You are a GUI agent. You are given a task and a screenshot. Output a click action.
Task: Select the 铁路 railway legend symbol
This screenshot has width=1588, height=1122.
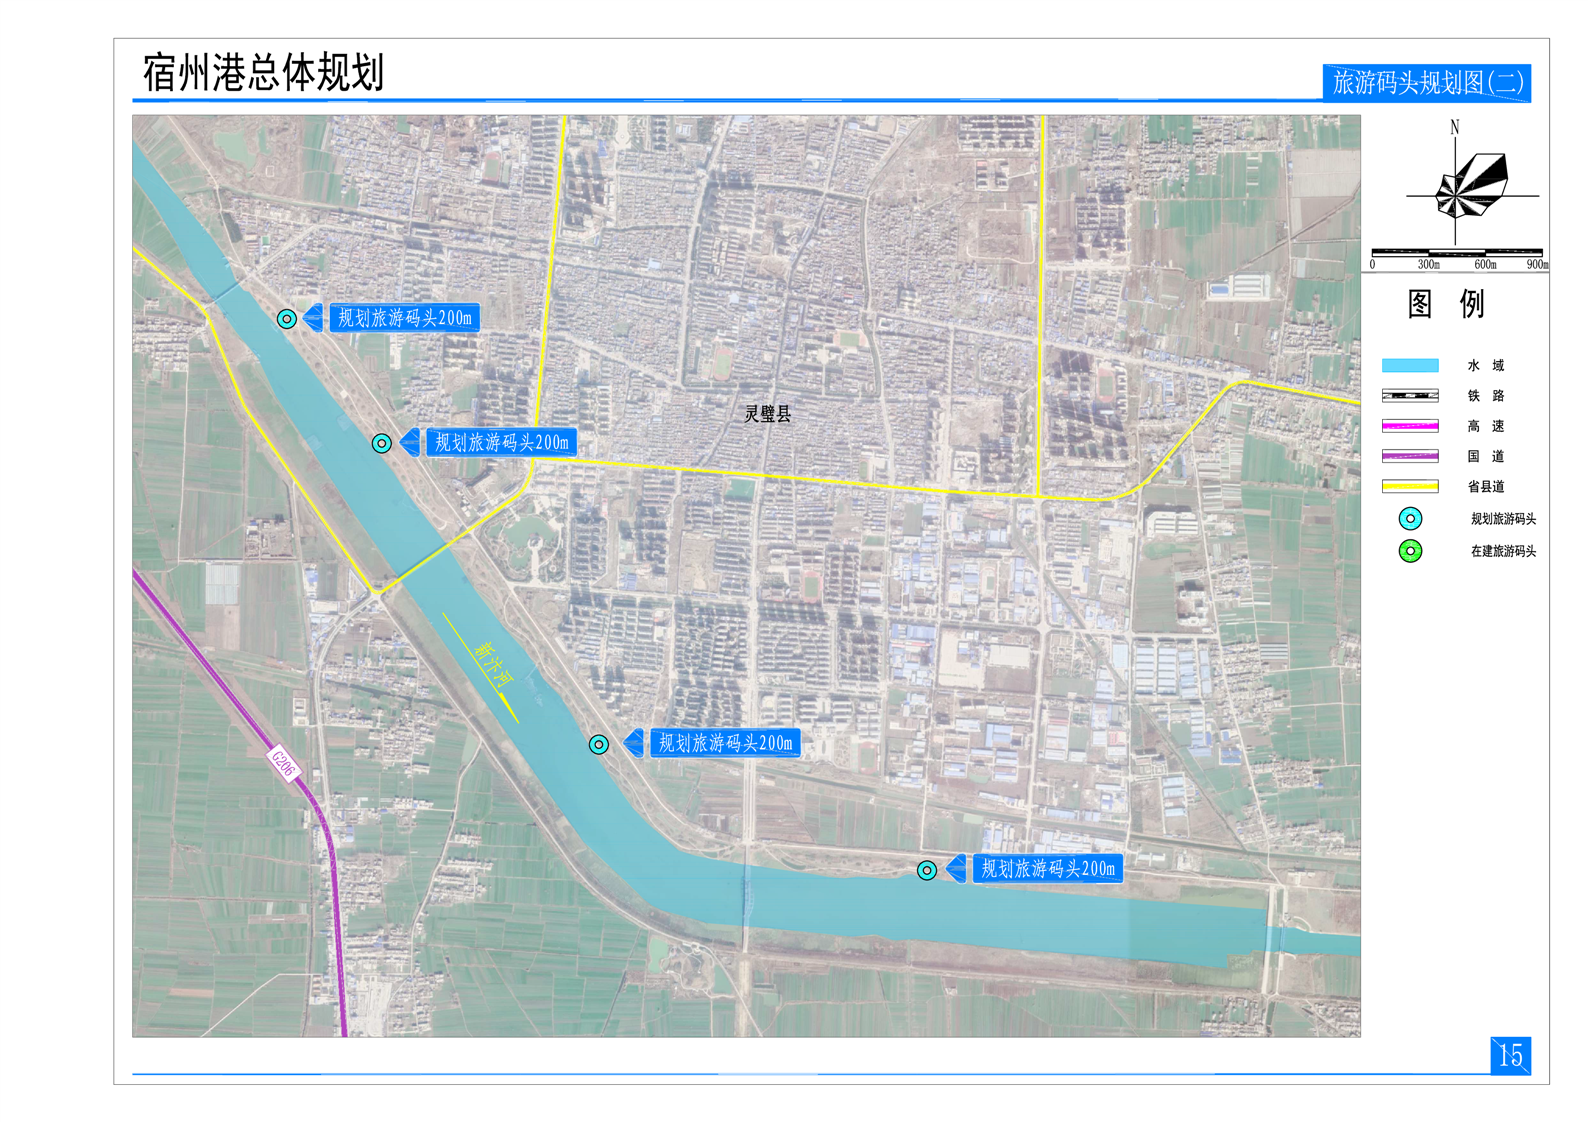[x=1410, y=396]
